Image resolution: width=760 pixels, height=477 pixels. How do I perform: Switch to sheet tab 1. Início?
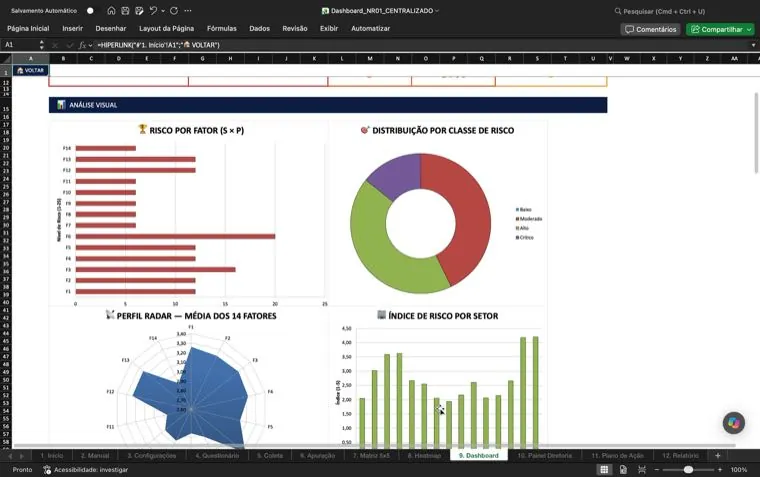tap(52, 456)
